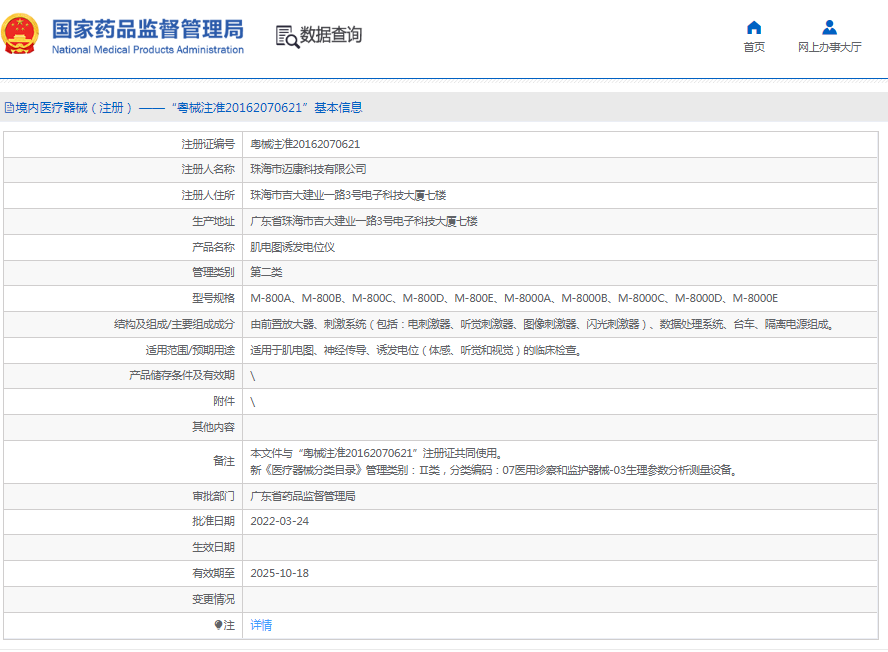Viewport: 888px width, 652px height.
Task: Click the approval date 2022-03-24
Action: click(279, 521)
